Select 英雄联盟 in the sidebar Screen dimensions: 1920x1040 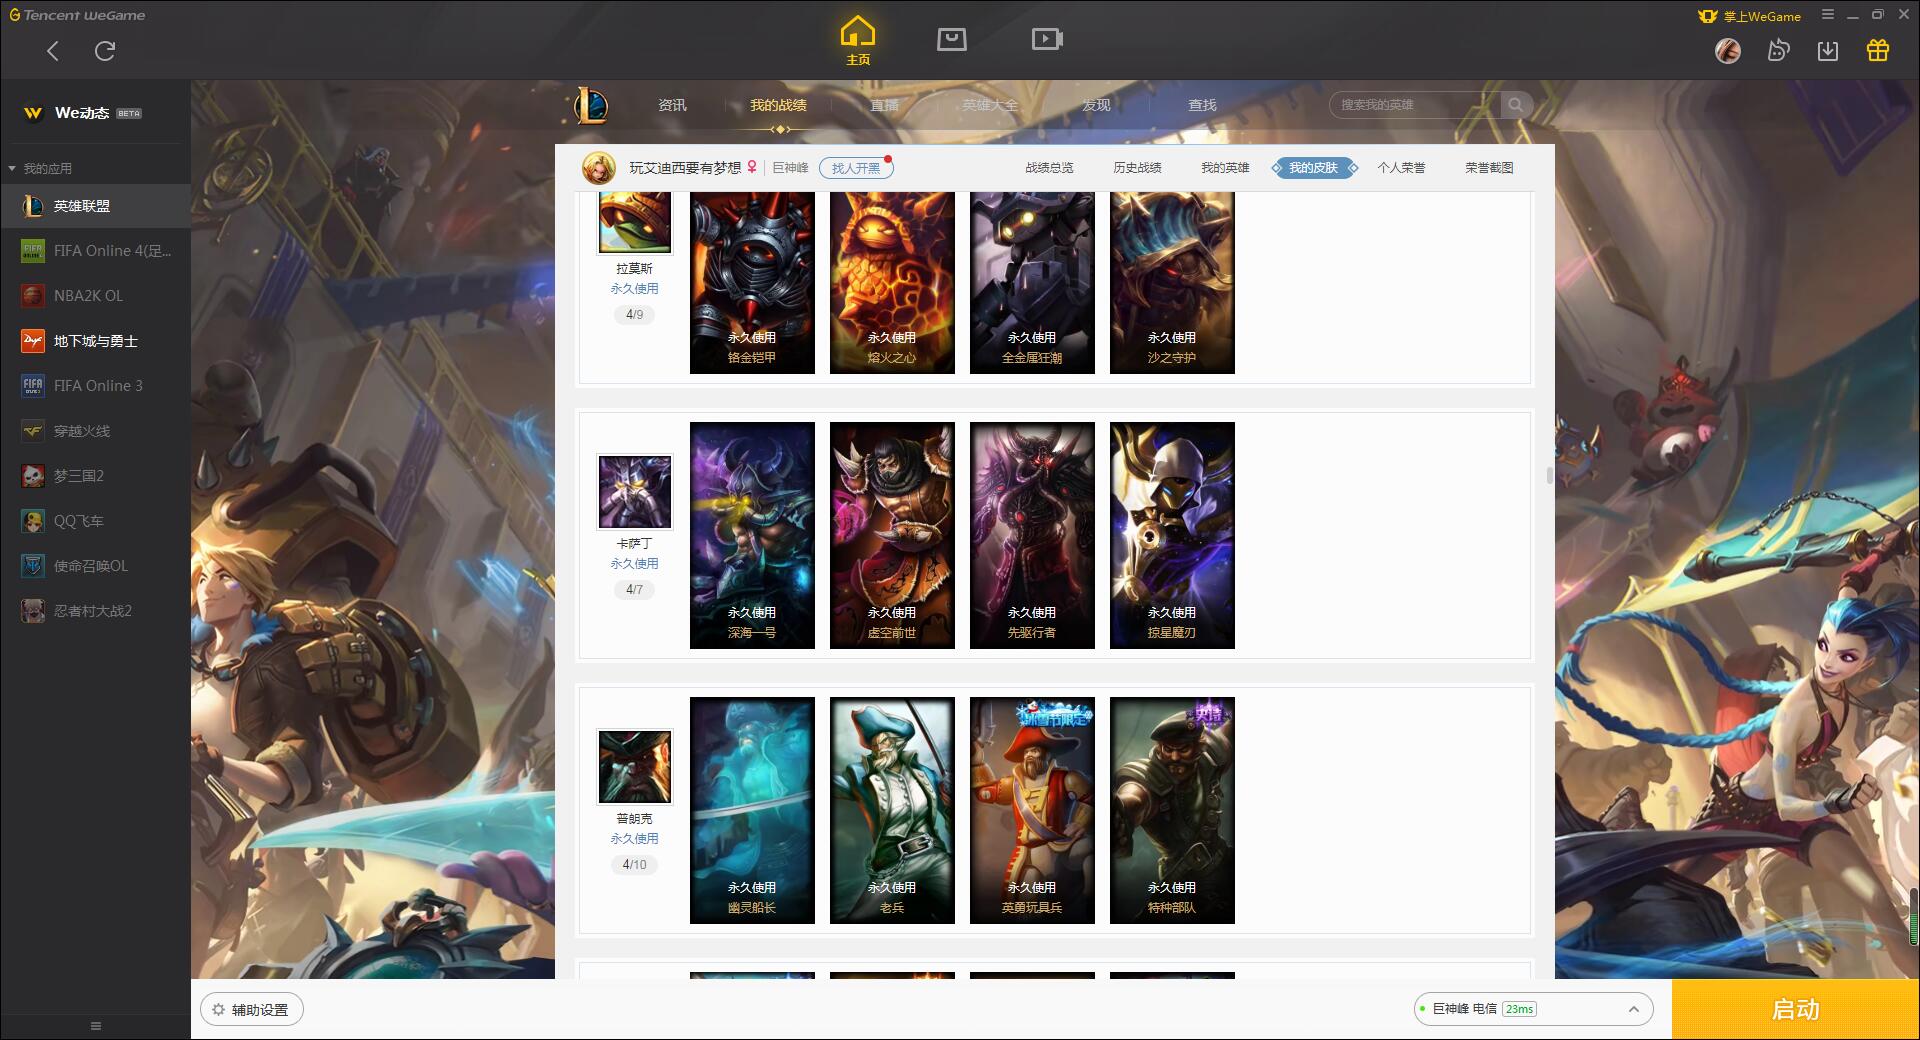pos(96,206)
